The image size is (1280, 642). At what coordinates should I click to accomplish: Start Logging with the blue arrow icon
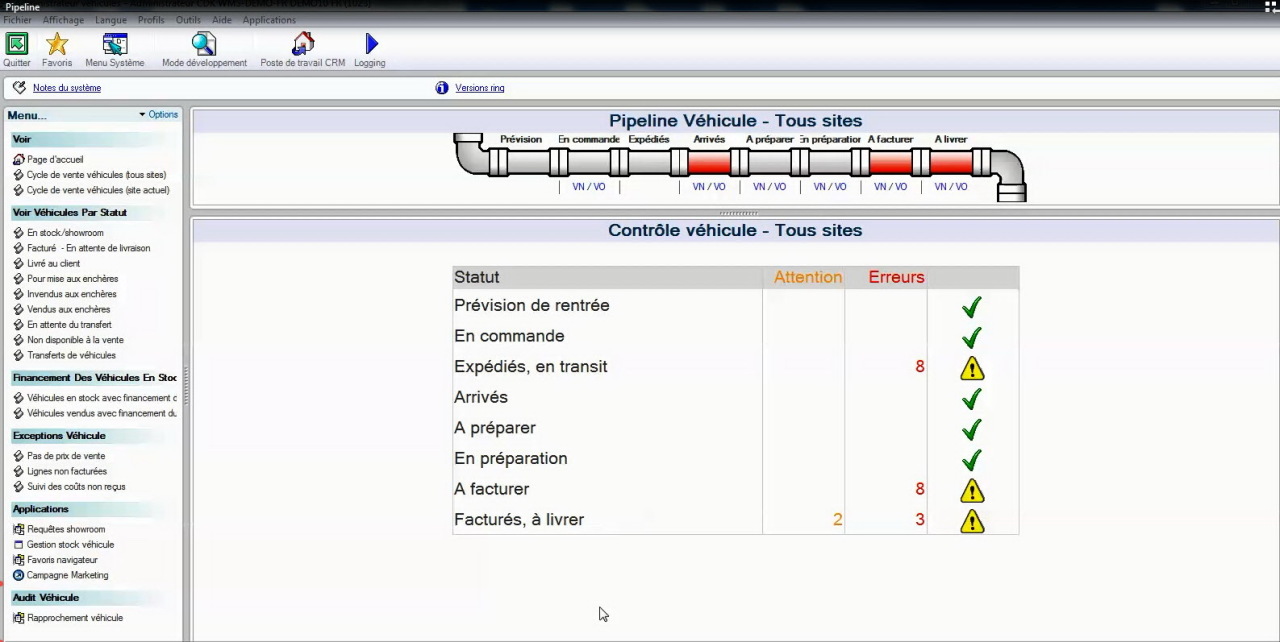tap(369, 43)
